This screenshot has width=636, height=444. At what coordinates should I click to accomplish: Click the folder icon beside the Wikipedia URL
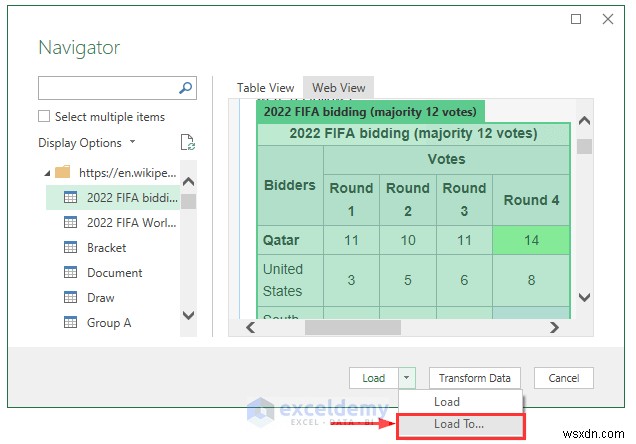coord(62,172)
